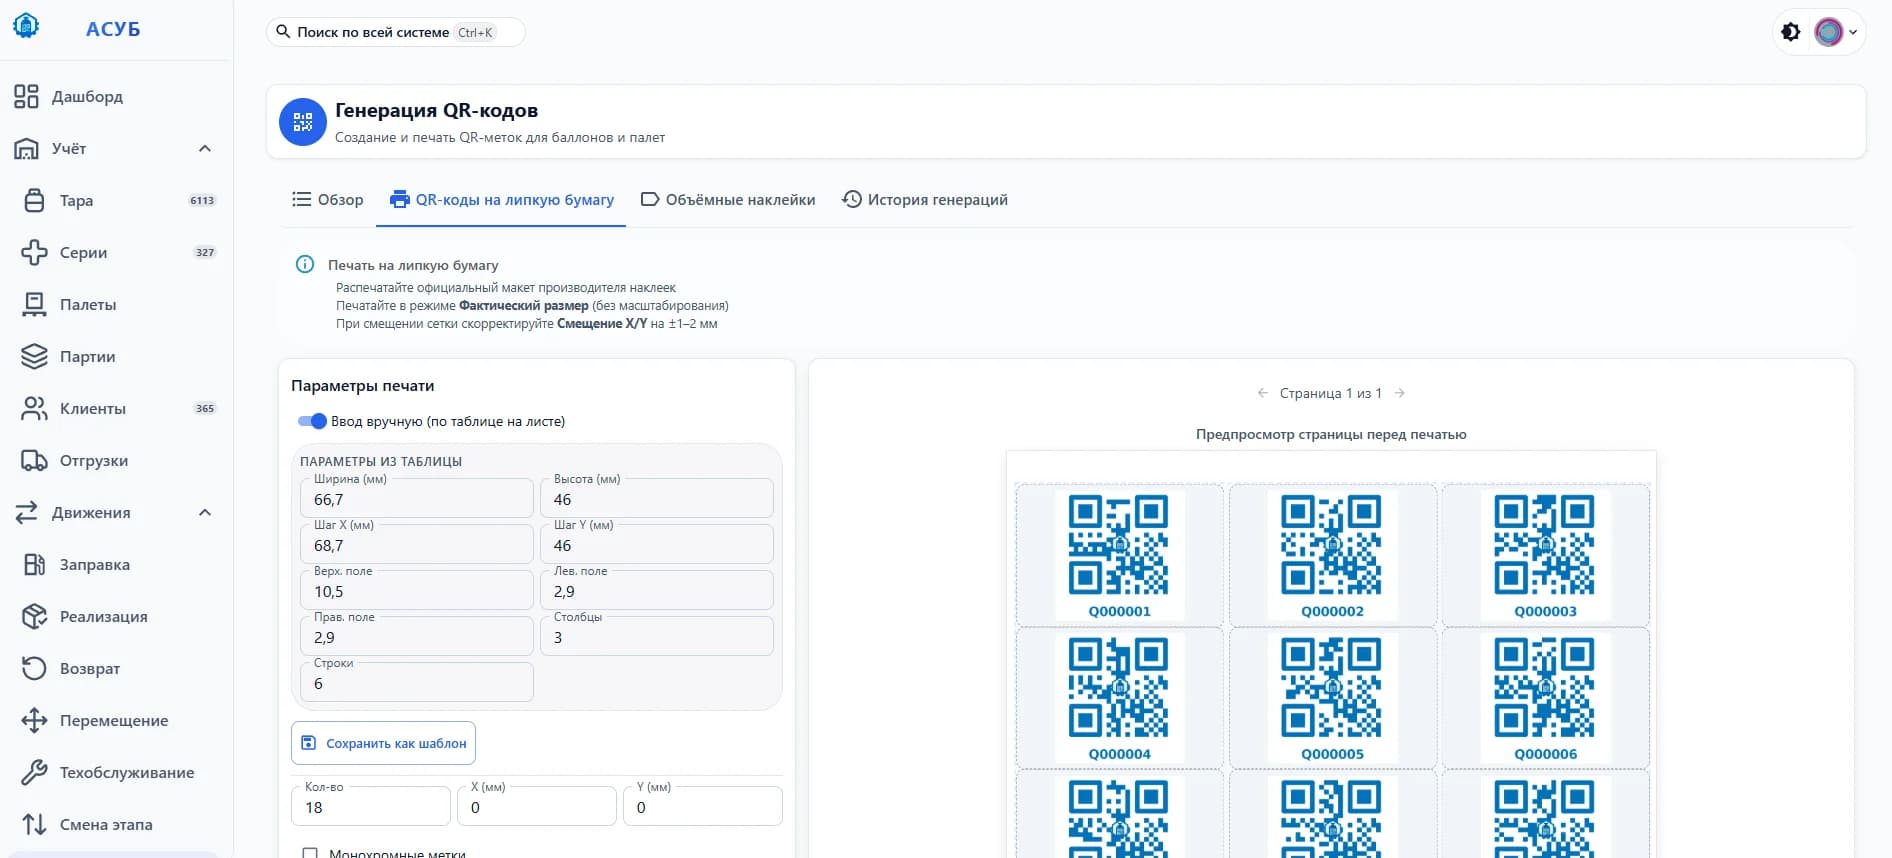
Task: Click the Тара container icon
Action: tap(34, 200)
